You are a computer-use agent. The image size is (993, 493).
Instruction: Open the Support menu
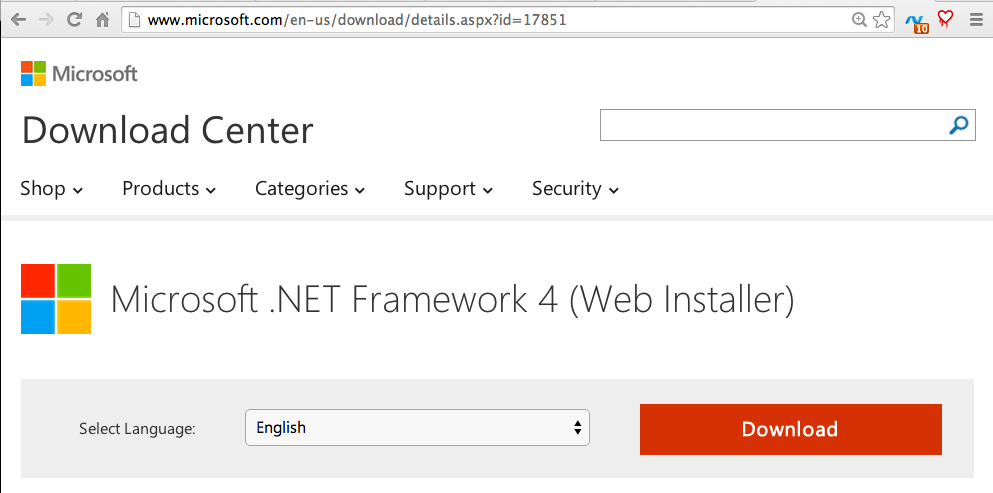point(448,189)
